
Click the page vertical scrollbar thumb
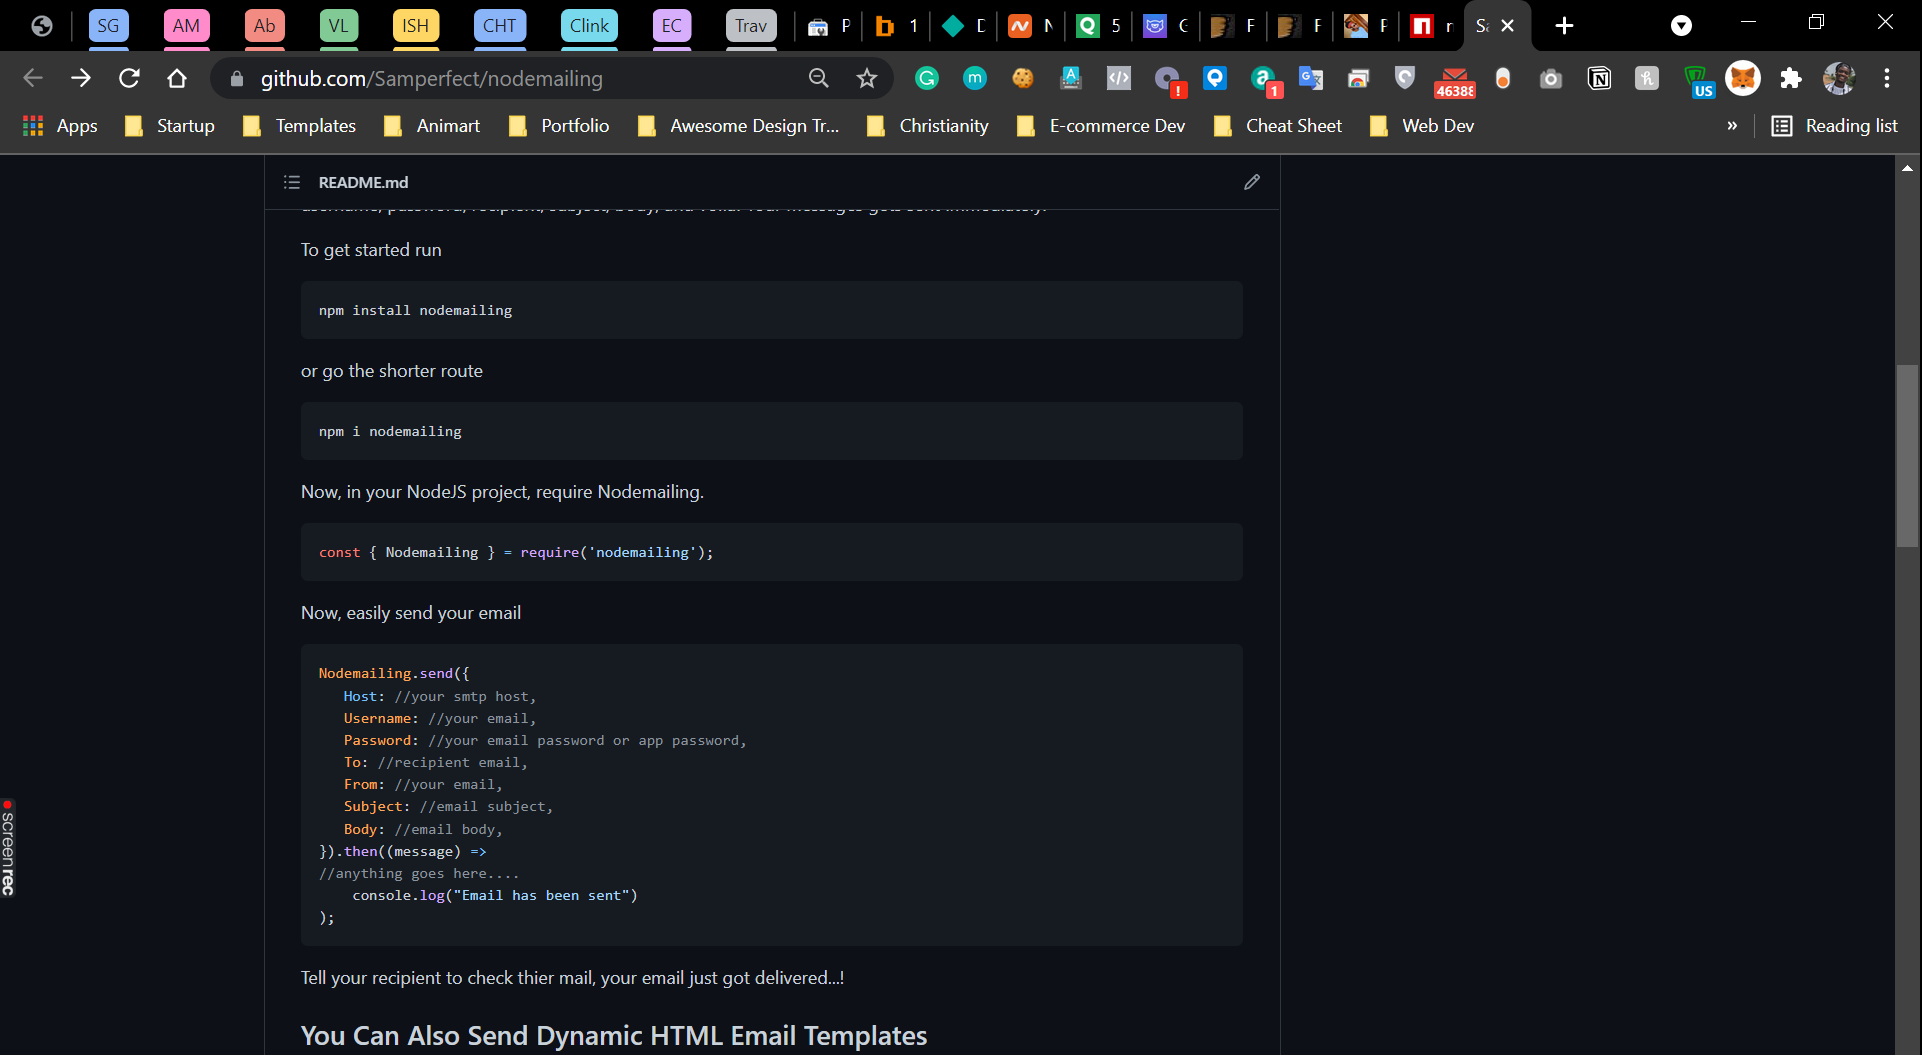tap(1907, 456)
